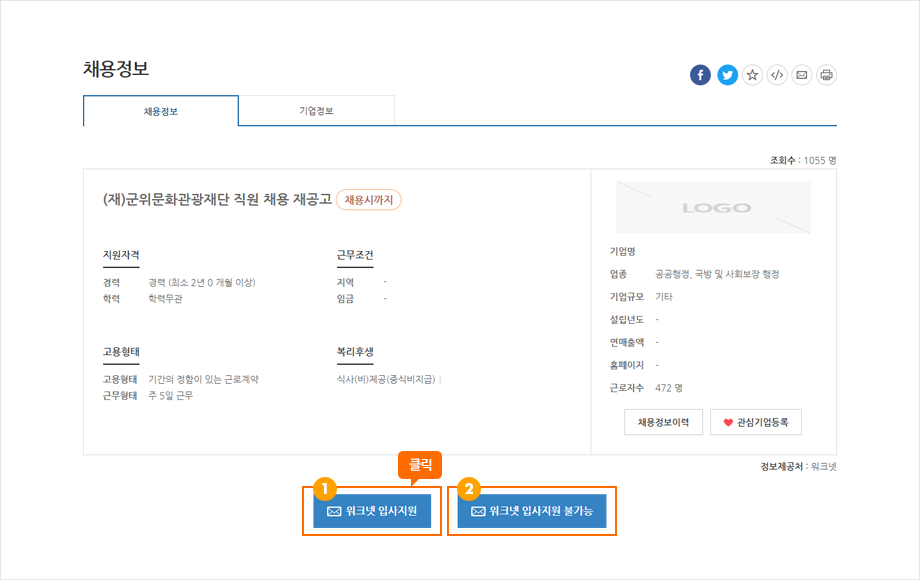Click the 채용시까지 status badge
This screenshot has width=920, height=580.
coord(368,200)
